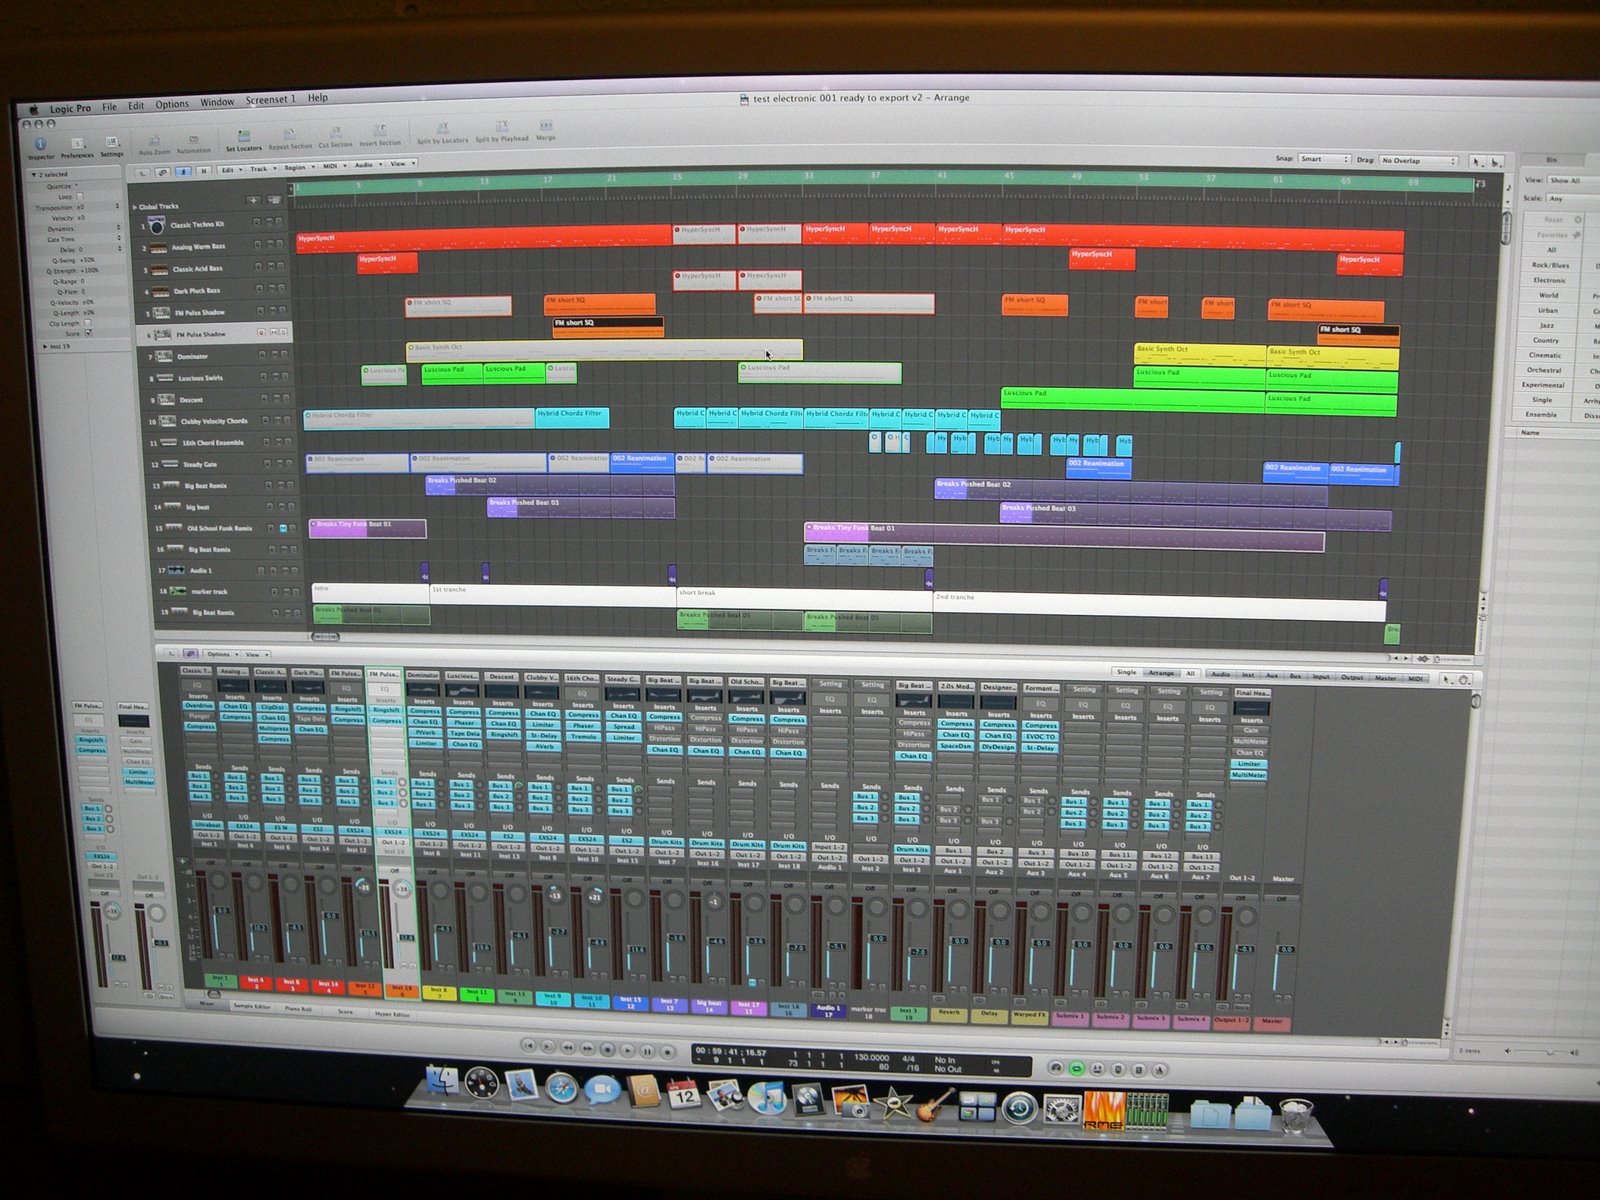Click the Insert Section toolbar icon

pyautogui.click(x=380, y=135)
